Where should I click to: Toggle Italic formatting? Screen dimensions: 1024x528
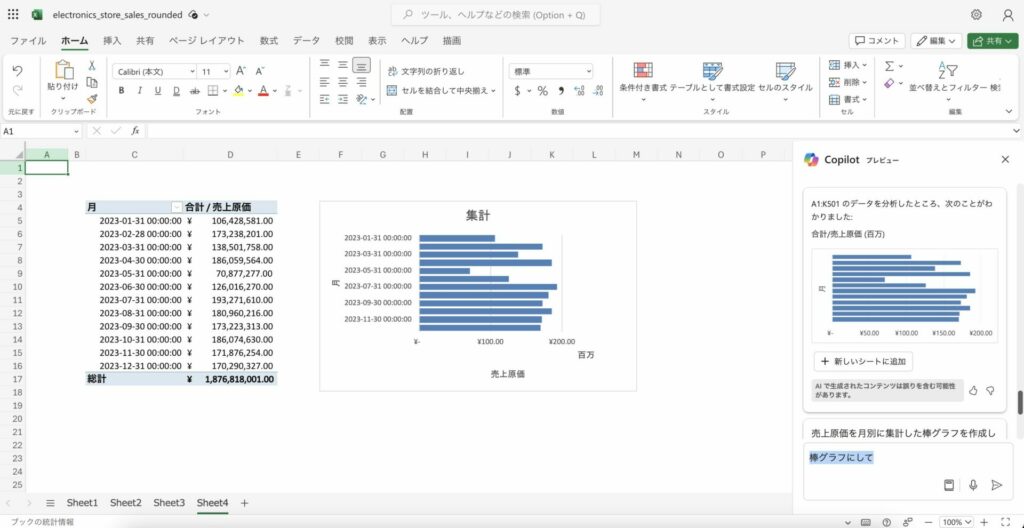point(139,91)
